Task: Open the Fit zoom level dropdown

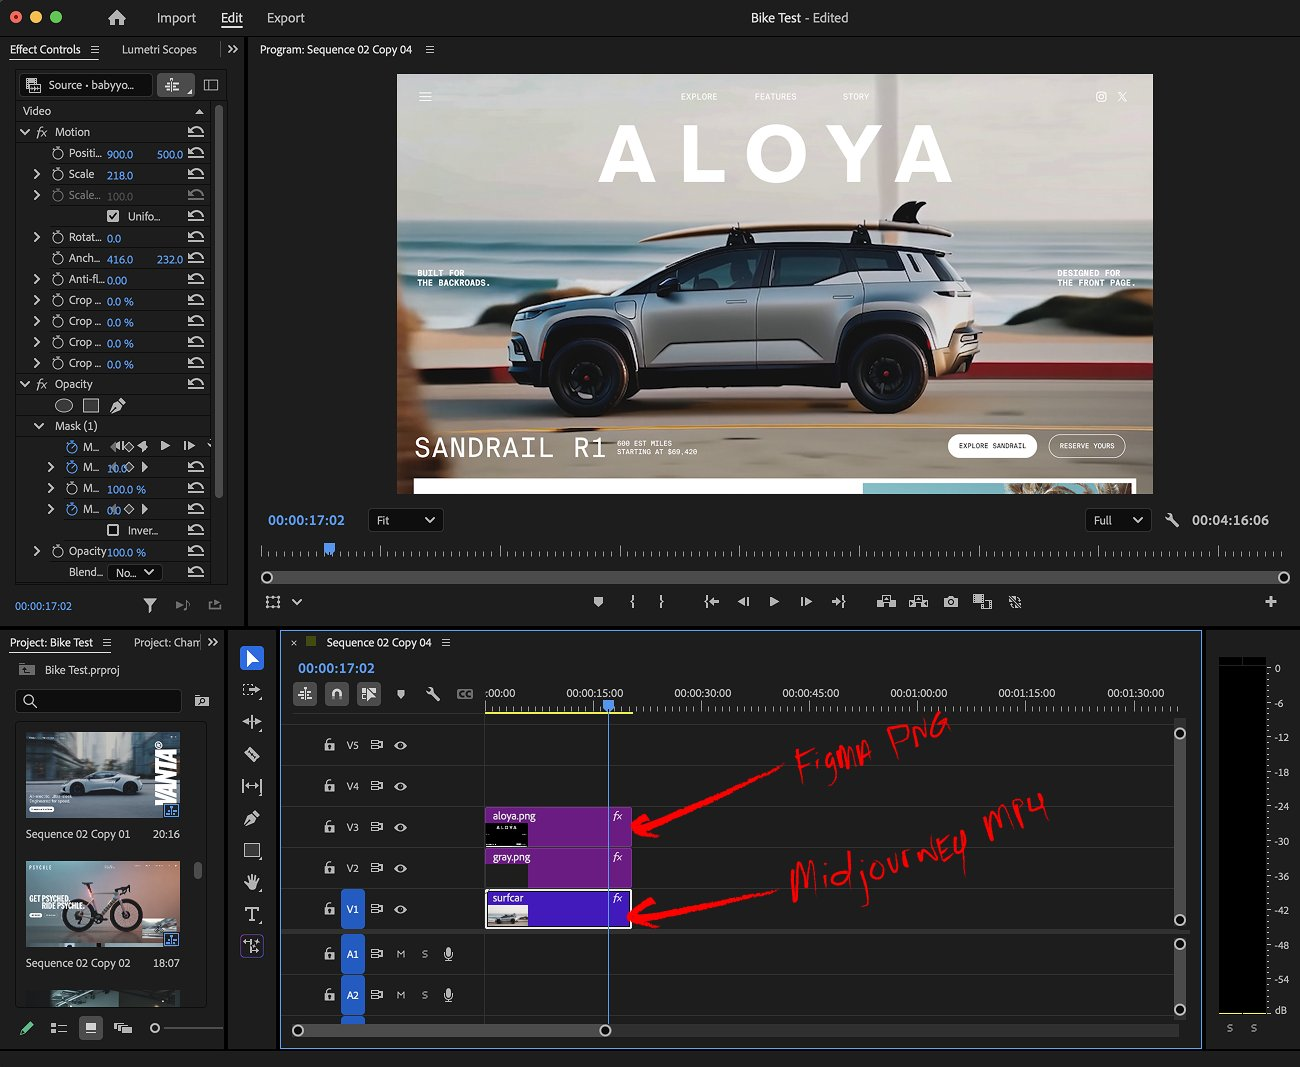Action: pyautogui.click(x=405, y=520)
